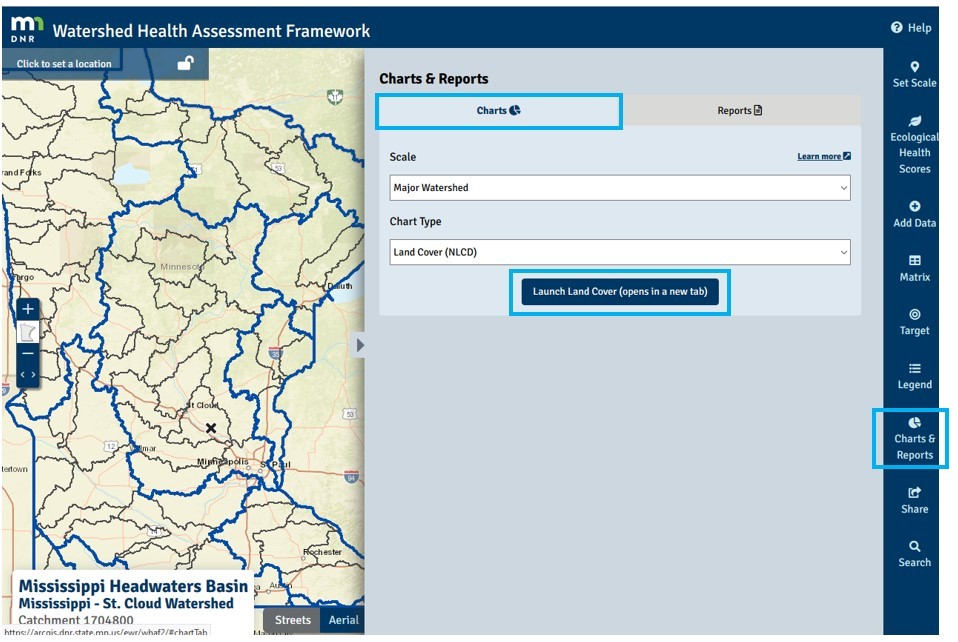Switch basemap to Aerial
This screenshot has width=958, height=642.
click(343, 620)
